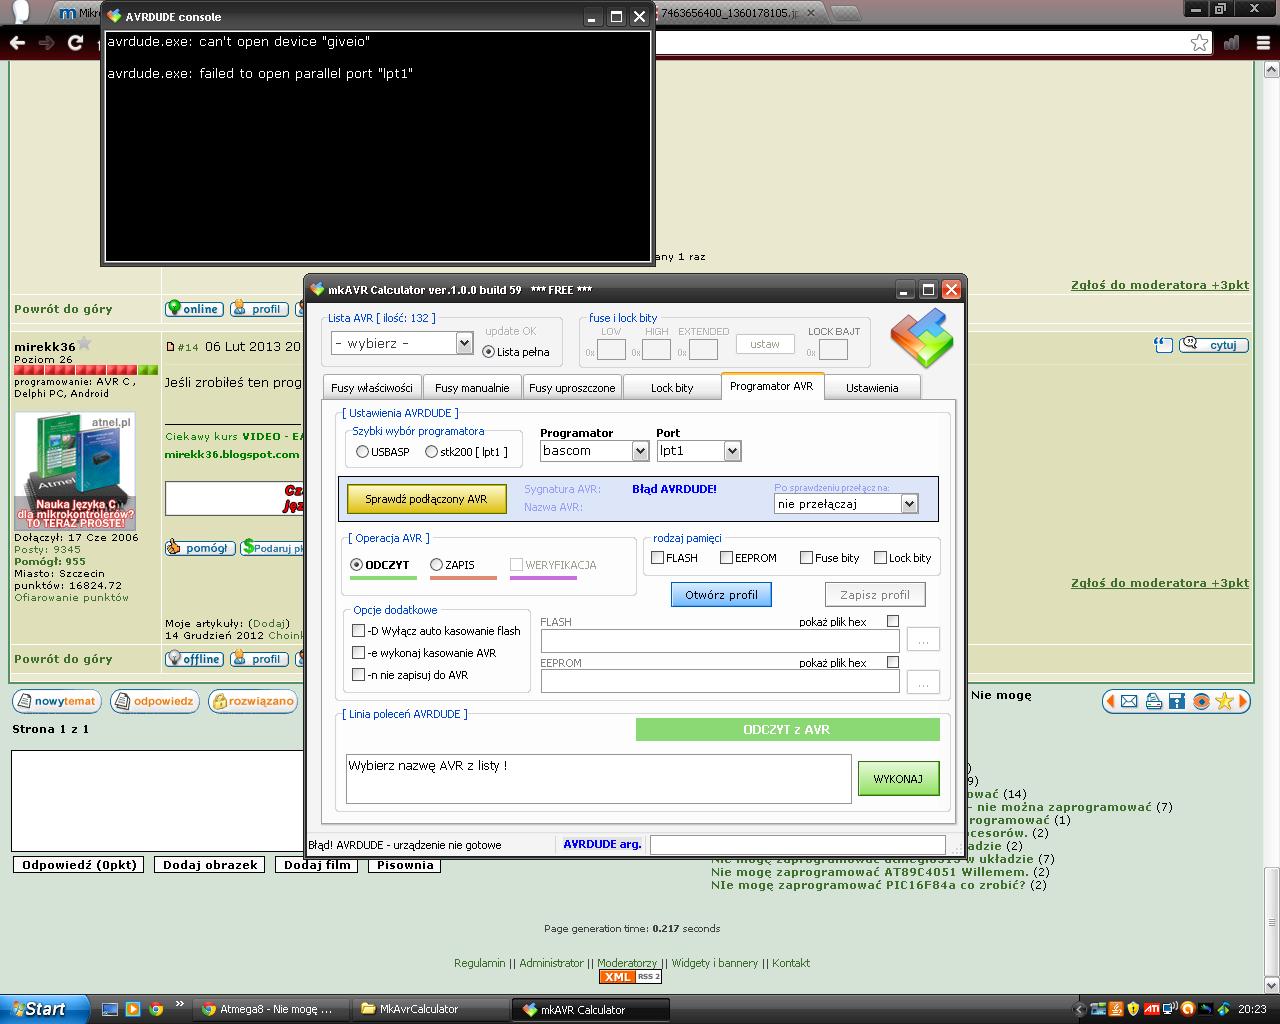Click the post #14 permalink icon

[x=170, y=347]
